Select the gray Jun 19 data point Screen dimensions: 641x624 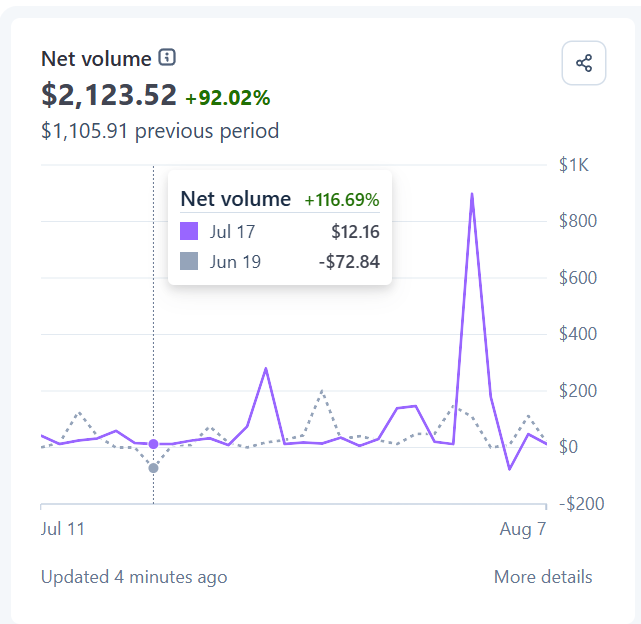(x=153, y=468)
